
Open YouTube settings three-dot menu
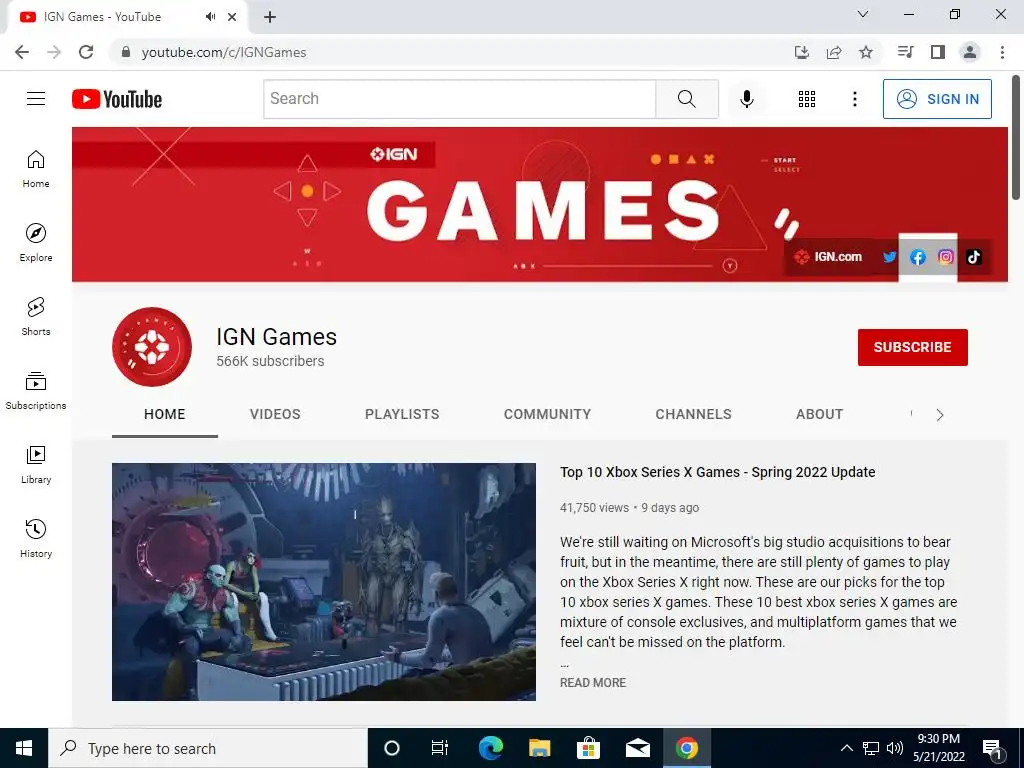(x=854, y=99)
